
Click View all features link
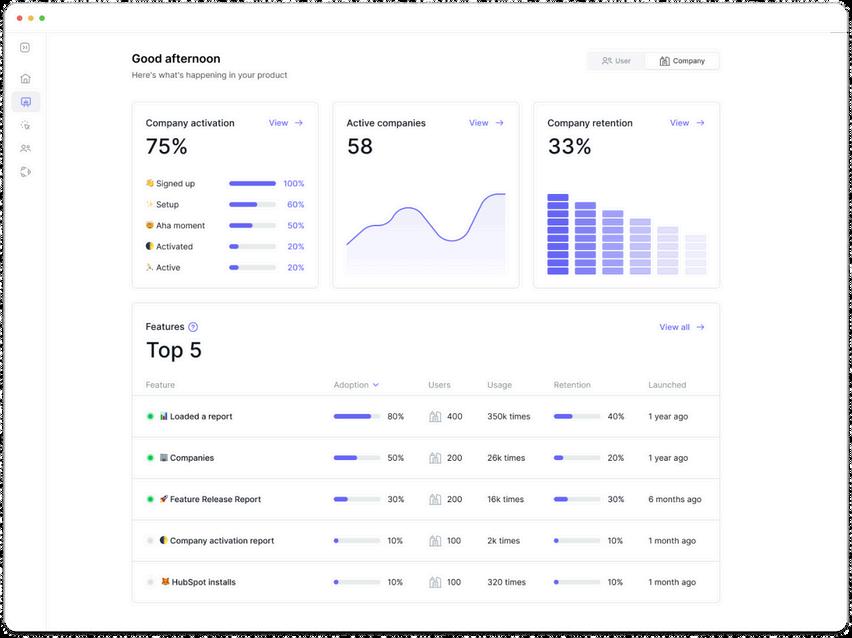[x=682, y=327]
